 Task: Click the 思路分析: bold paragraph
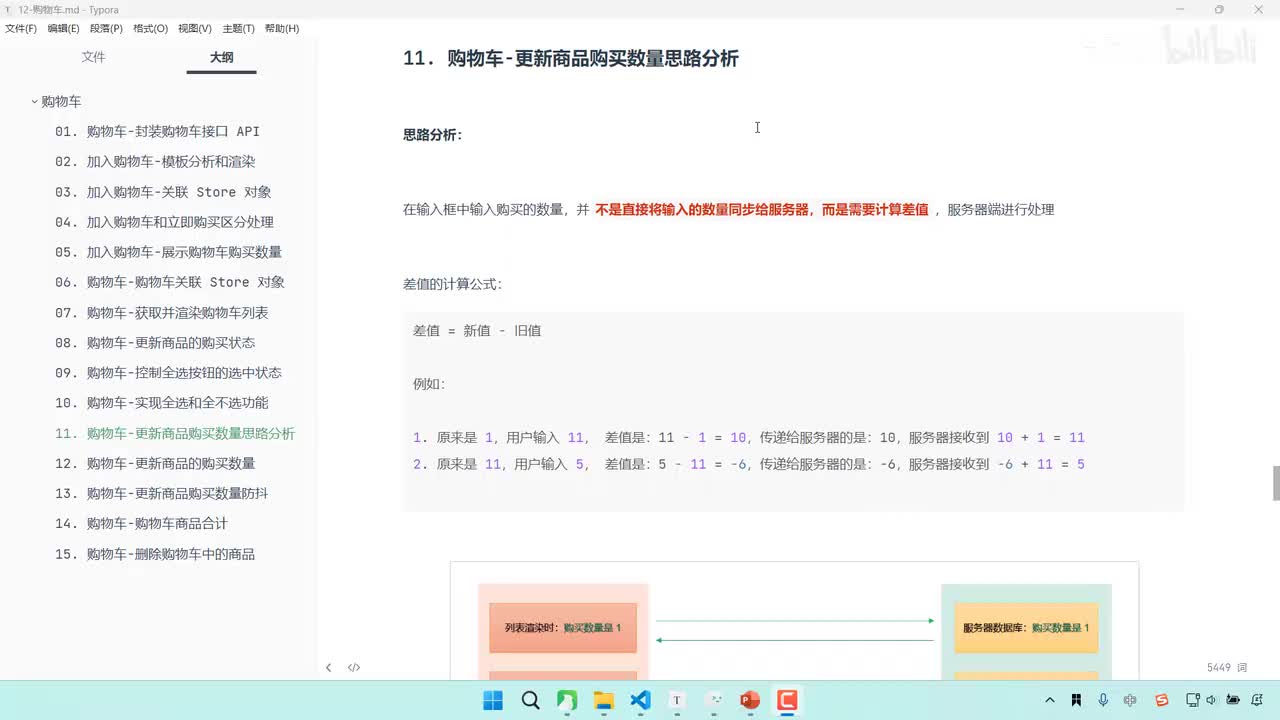tap(433, 135)
